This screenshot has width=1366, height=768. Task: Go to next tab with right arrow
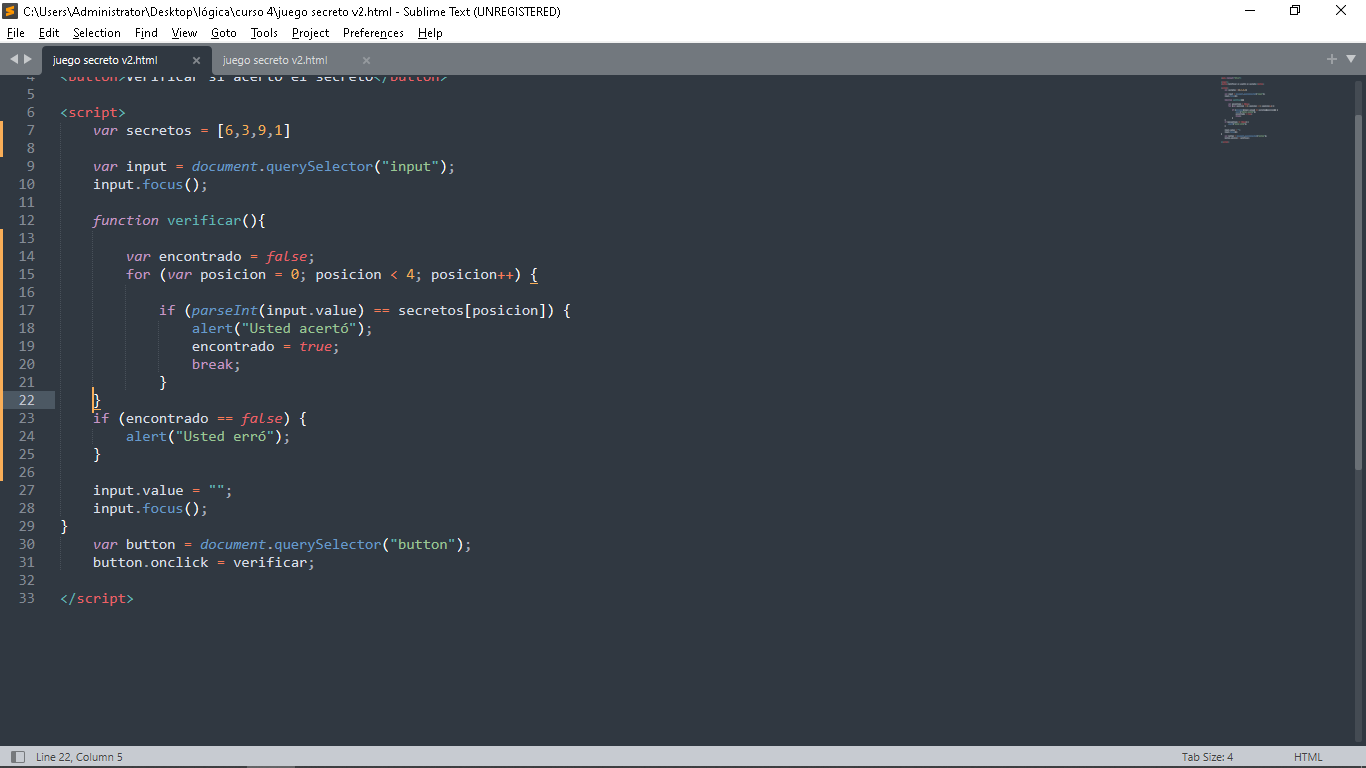click(x=28, y=59)
